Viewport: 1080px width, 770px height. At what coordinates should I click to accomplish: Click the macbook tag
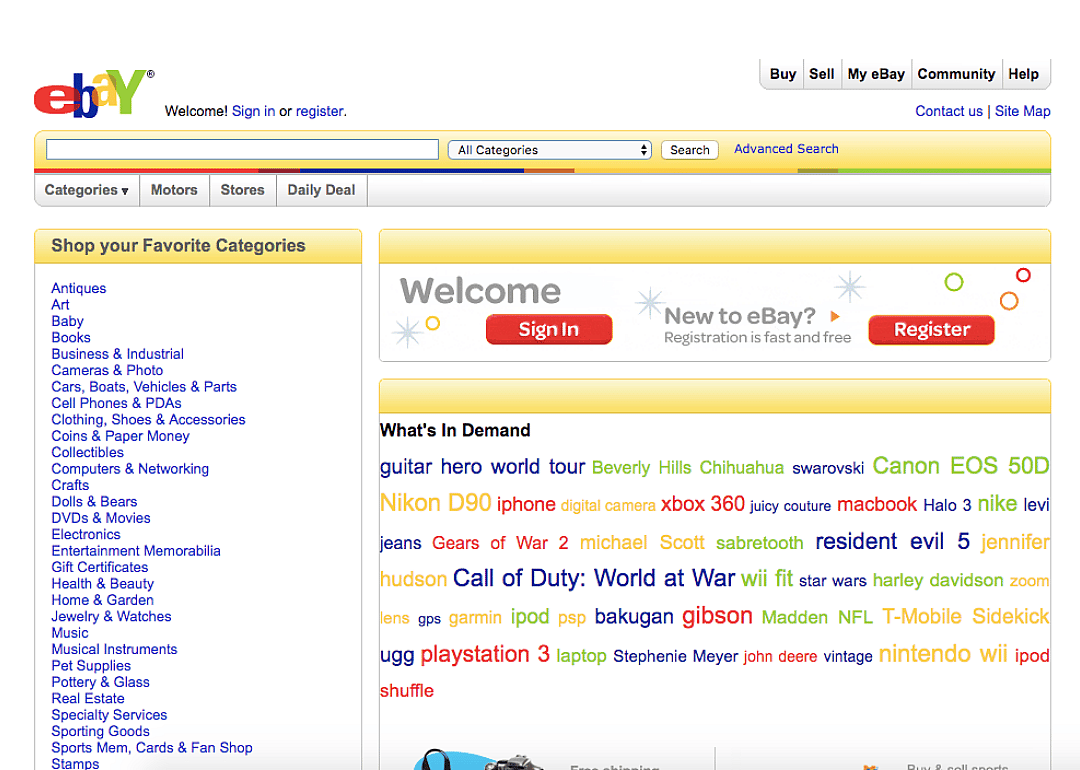[877, 505]
